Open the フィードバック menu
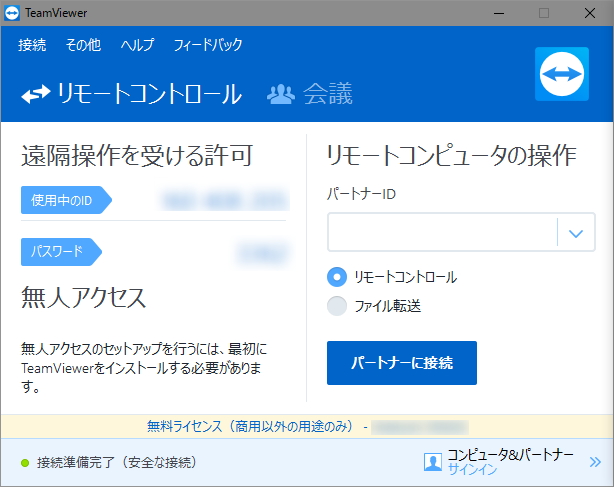 tap(208, 45)
